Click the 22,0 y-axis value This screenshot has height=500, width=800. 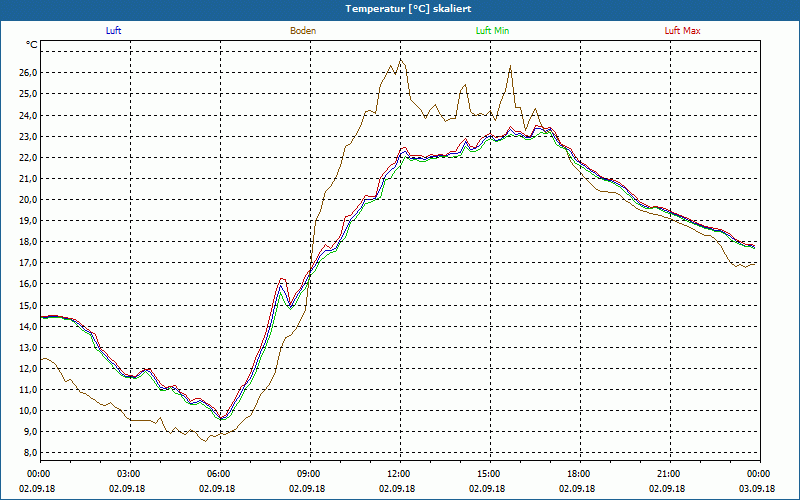[29, 158]
